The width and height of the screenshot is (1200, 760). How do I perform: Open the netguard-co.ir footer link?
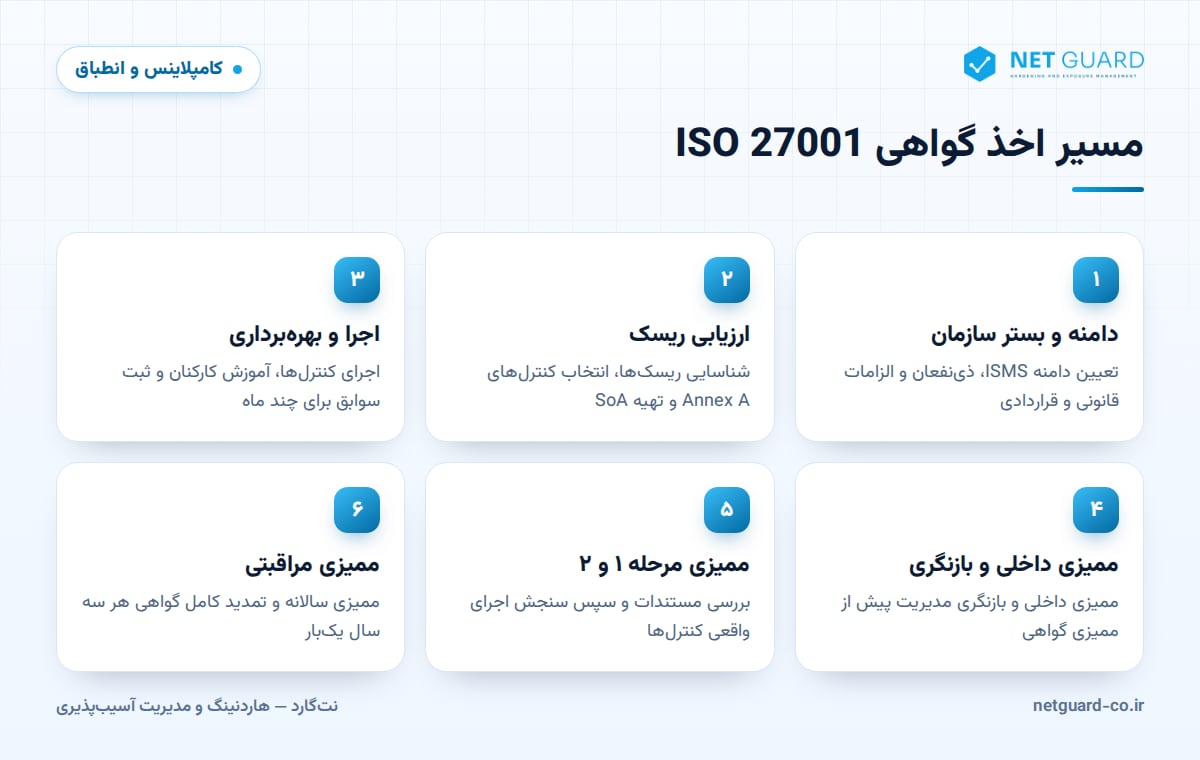[x=1088, y=706]
